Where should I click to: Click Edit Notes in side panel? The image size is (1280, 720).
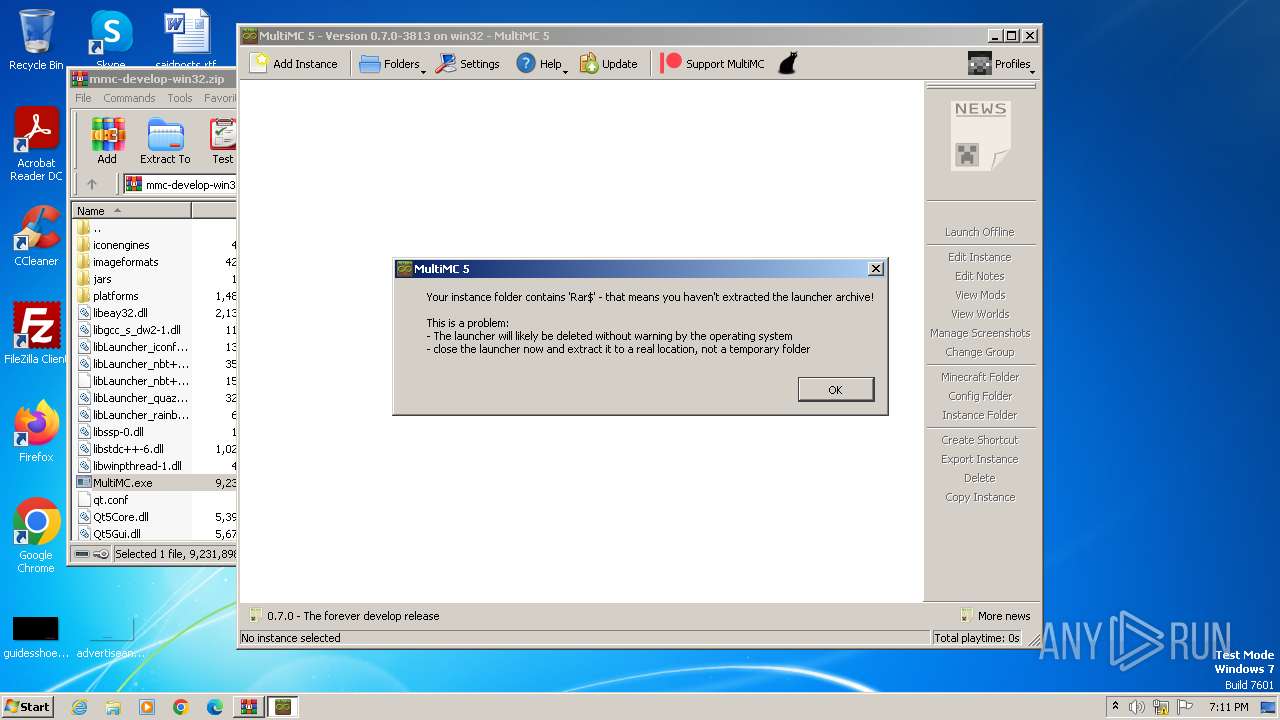coord(980,276)
